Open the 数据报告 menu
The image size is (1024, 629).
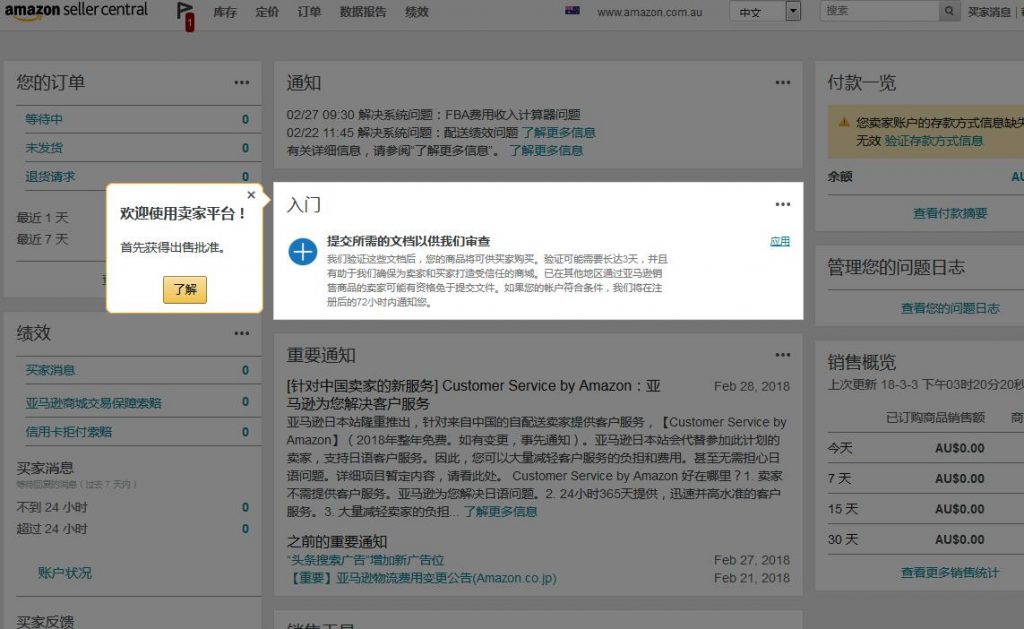[x=363, y=12]
